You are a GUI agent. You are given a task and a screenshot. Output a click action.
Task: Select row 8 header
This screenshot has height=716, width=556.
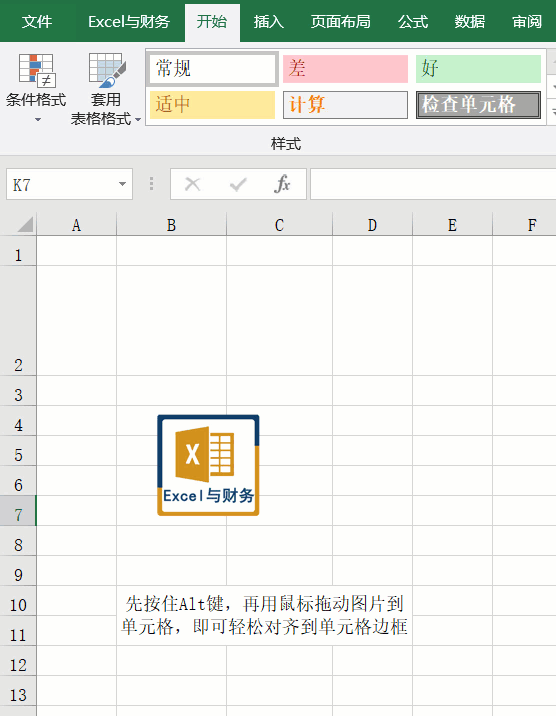[x=18, y=540]
